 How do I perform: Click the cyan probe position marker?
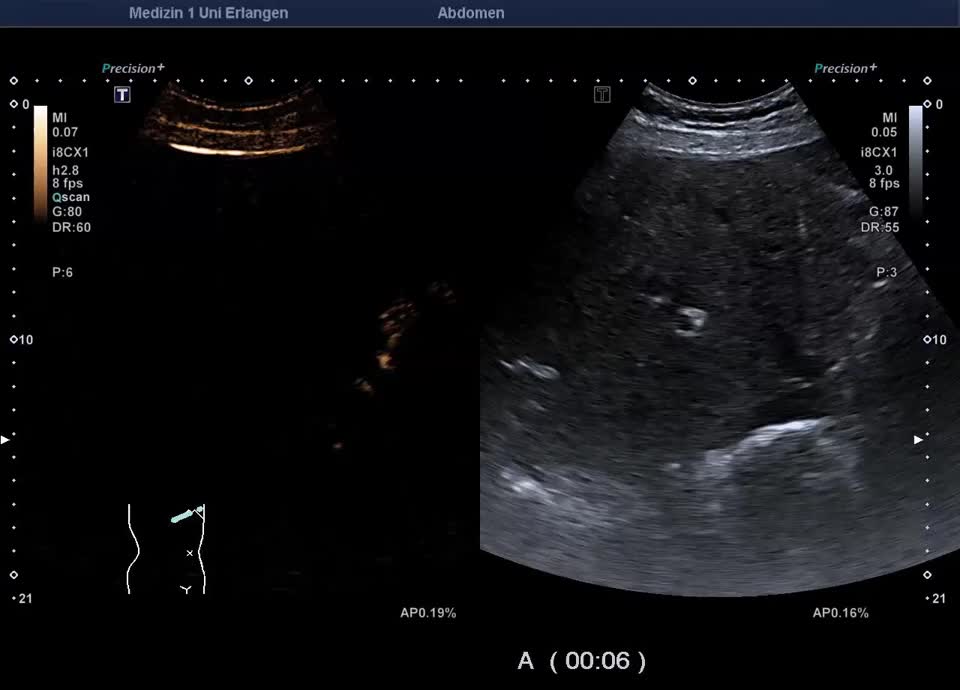(186, 515)
